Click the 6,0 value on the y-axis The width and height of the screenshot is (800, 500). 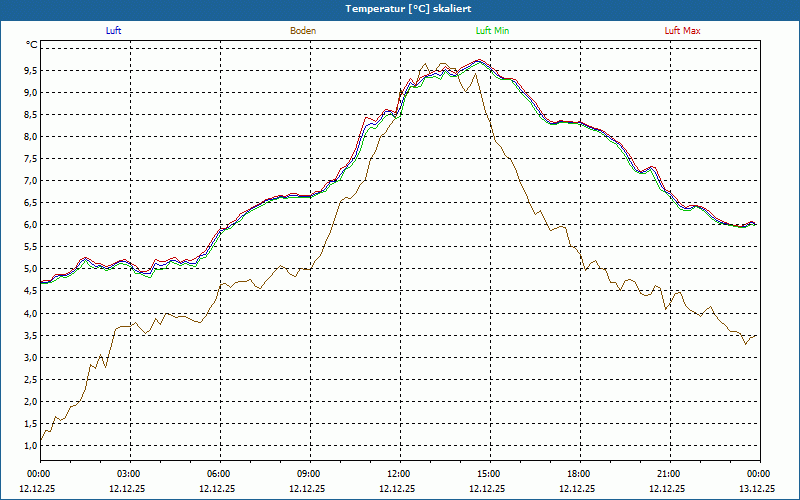tap(31, 225)
